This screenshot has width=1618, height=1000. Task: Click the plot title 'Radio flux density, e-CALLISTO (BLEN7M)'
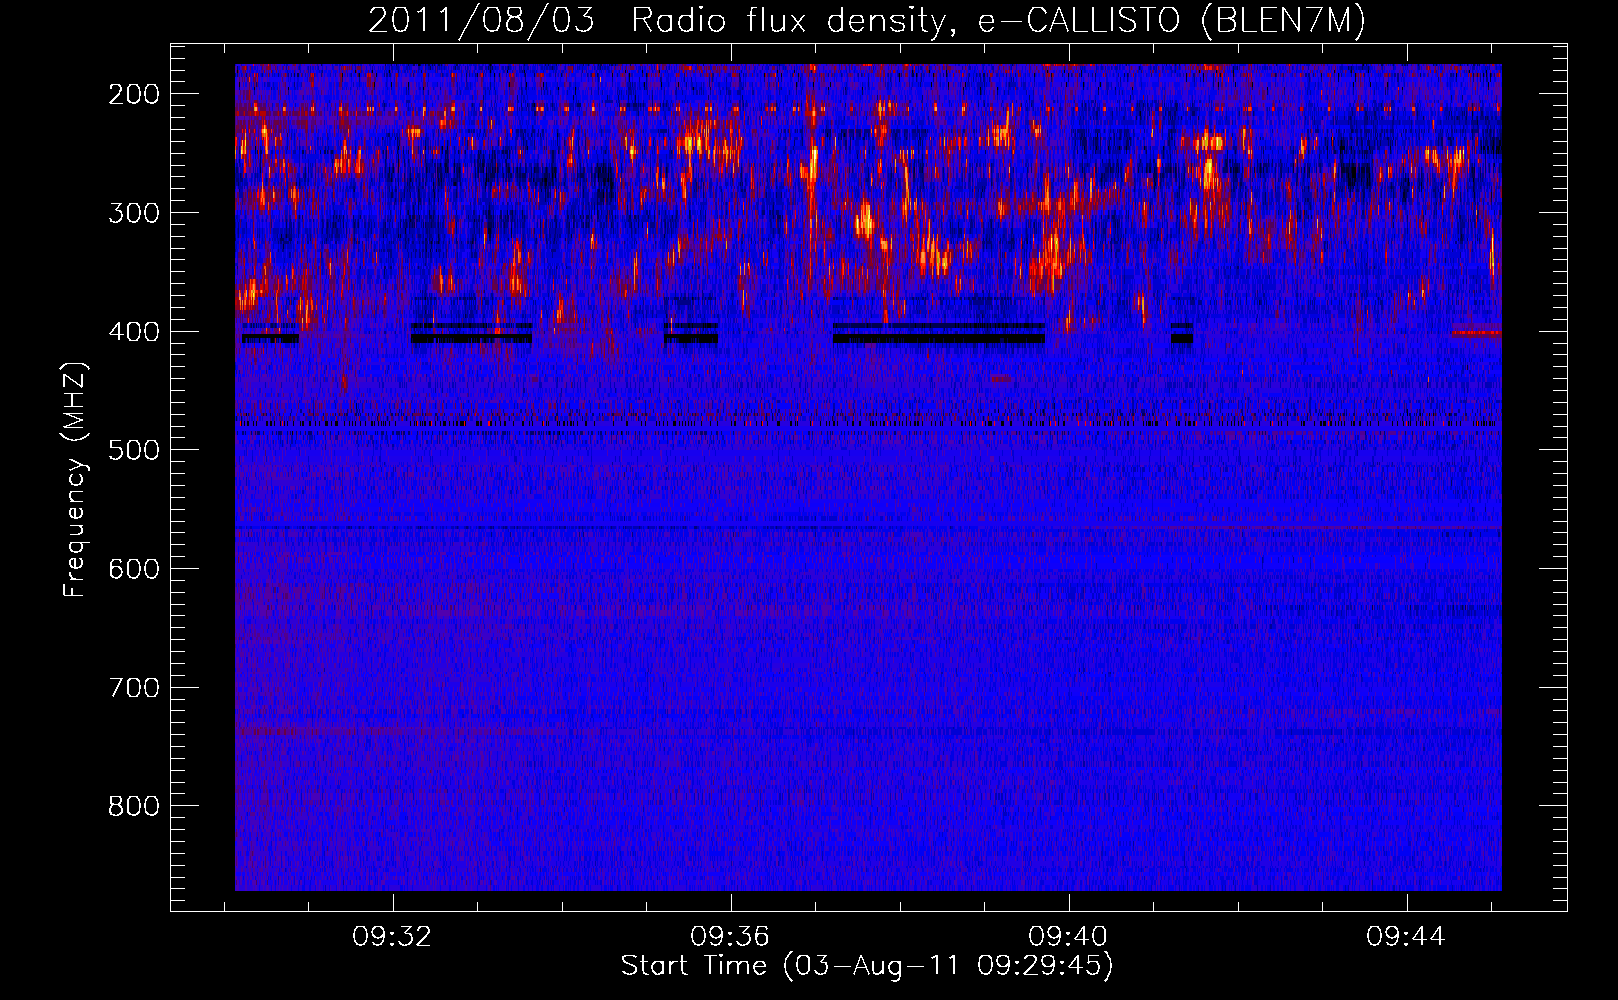998,21
